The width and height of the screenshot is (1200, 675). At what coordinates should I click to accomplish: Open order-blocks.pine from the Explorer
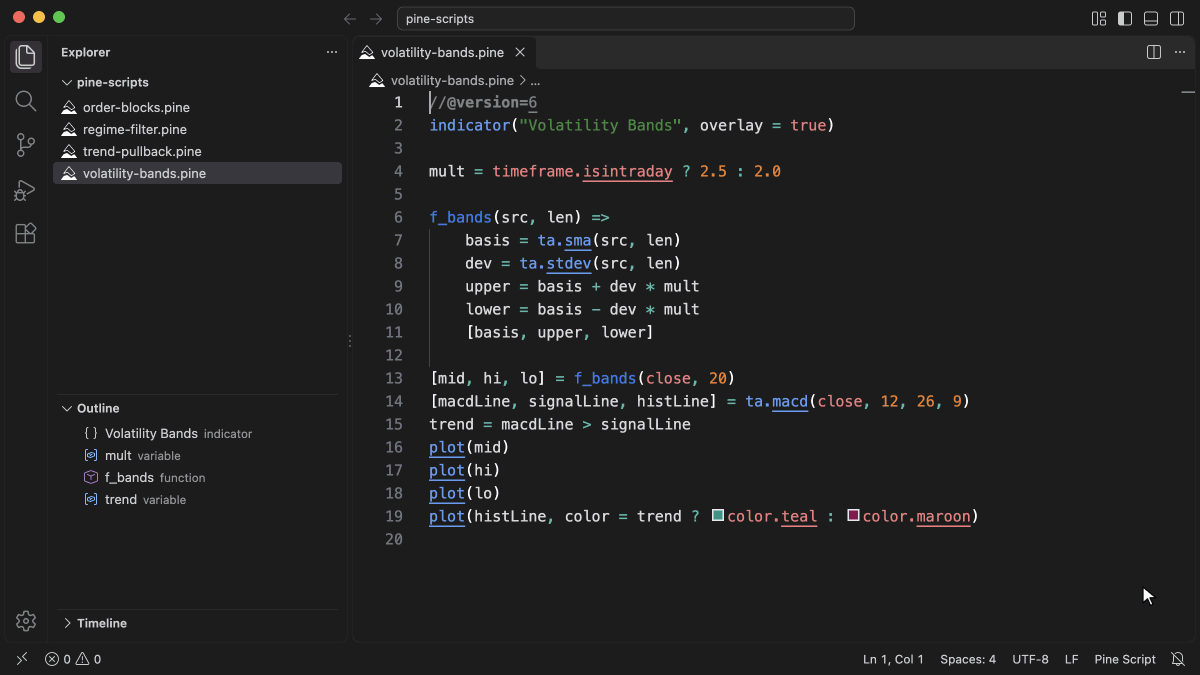click(197, 108)
